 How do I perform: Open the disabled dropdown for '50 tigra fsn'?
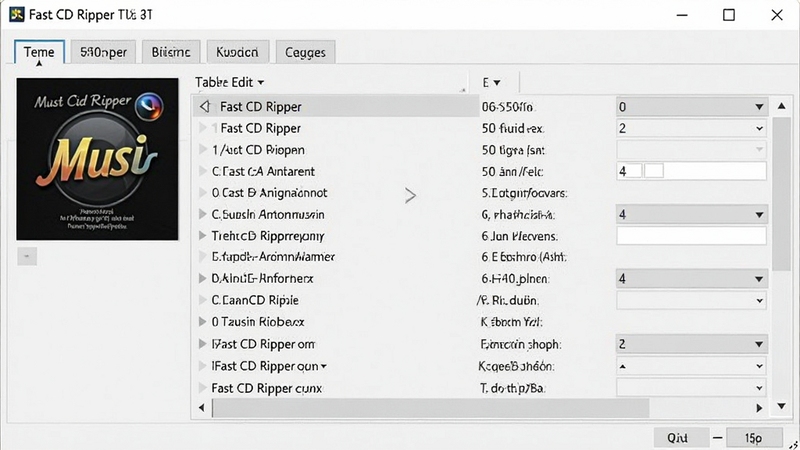(x=691, y=149)
